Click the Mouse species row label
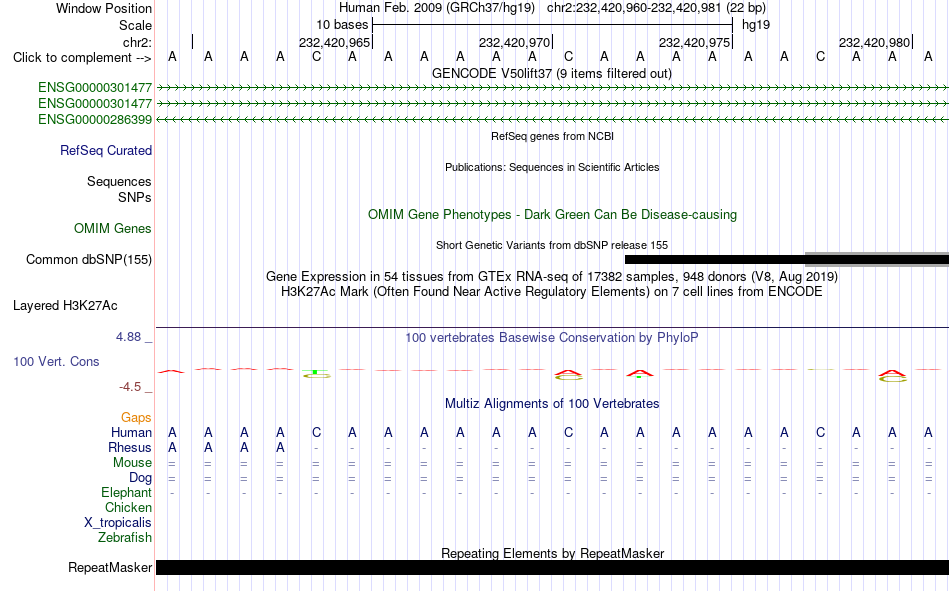This screenshot has width=950, height=591. pos(132,462)
